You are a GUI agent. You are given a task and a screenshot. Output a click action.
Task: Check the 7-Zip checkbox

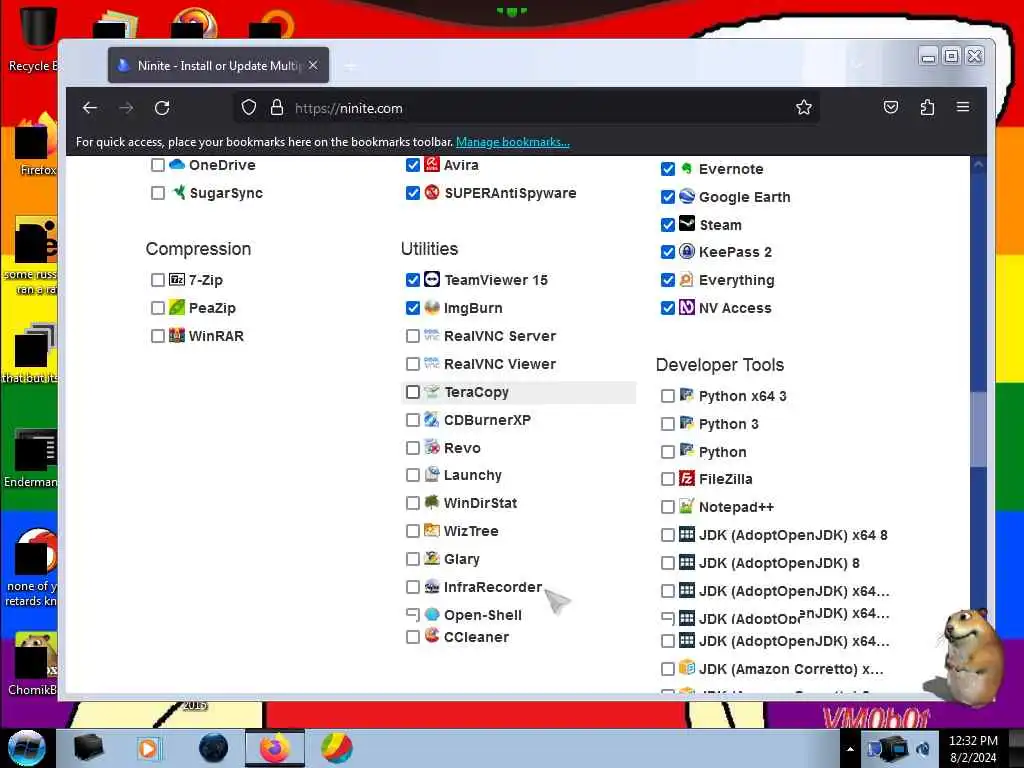[x=157, y=280]
